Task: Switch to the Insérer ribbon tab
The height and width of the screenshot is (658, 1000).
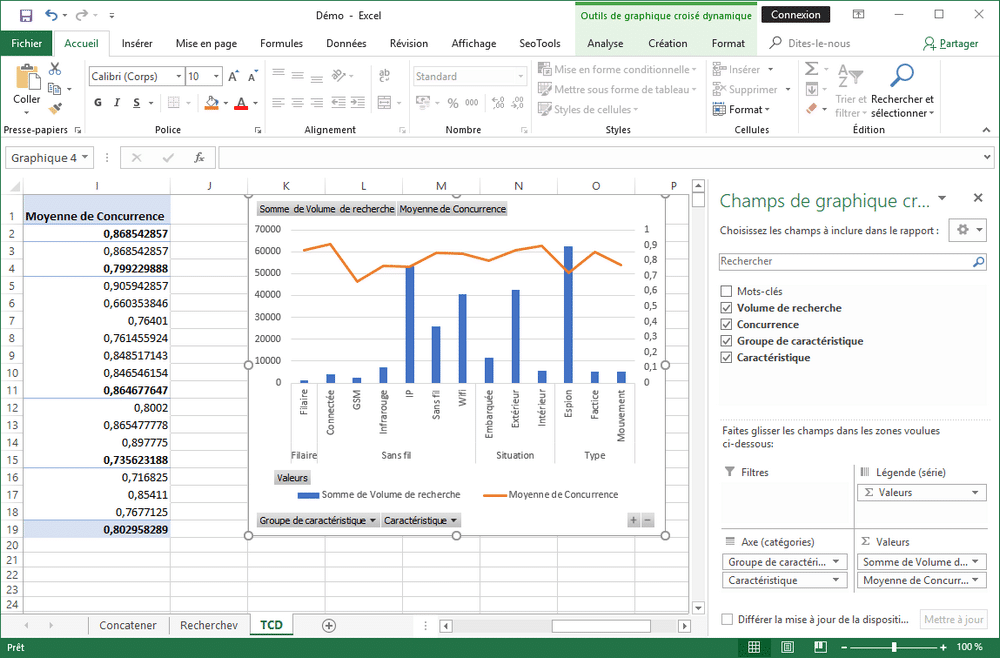Action: [137, 43]
